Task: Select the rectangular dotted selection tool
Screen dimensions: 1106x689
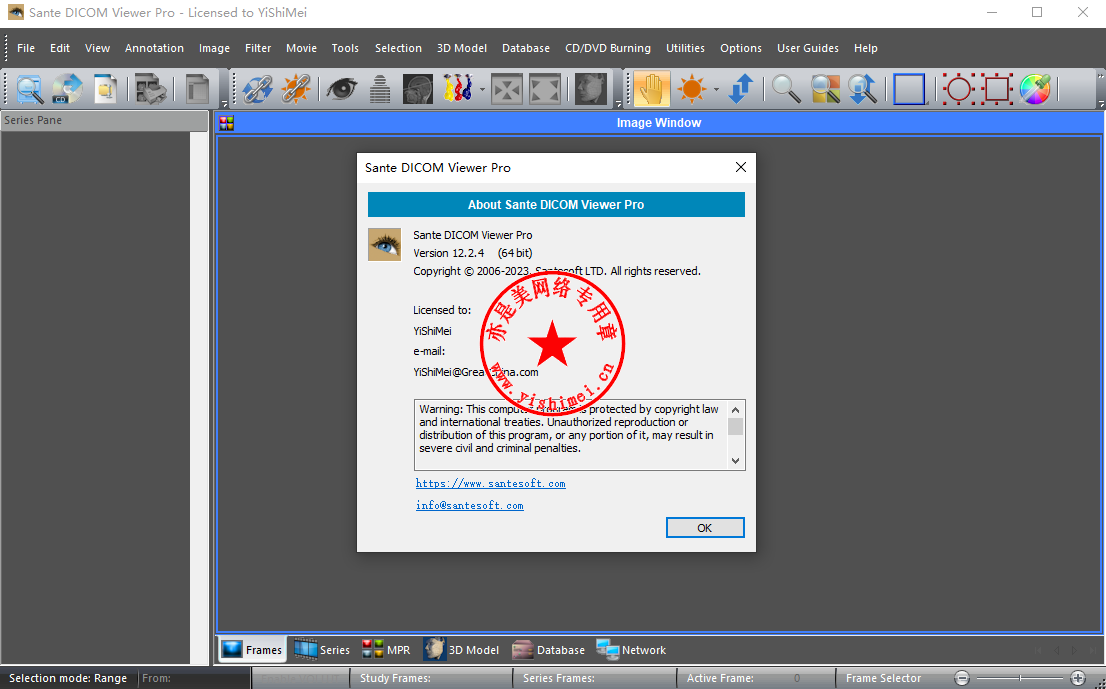Action: point(997,89)
